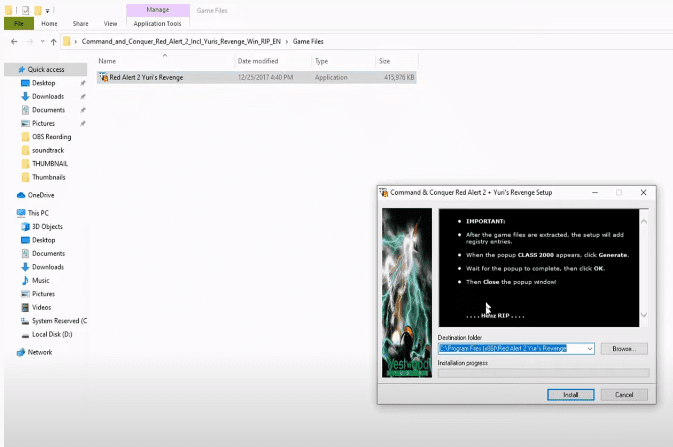This screenshot has width=673, height=447.
Task: Click the Local Disk (D:) drive icon
Action: (x=25, y=334)
